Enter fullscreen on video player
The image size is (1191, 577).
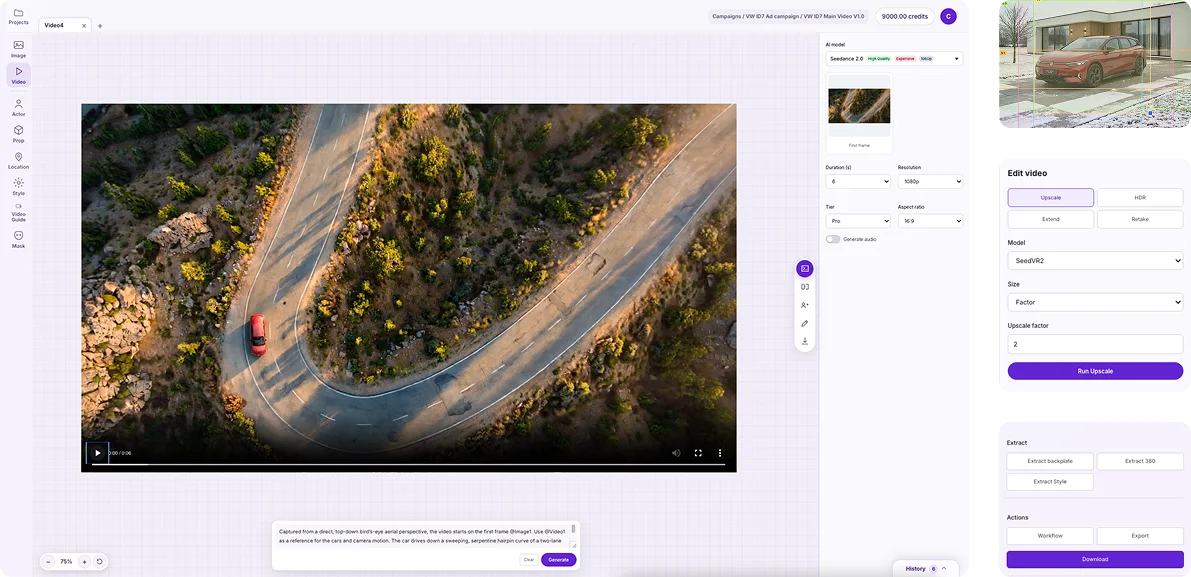coord(698,453)
